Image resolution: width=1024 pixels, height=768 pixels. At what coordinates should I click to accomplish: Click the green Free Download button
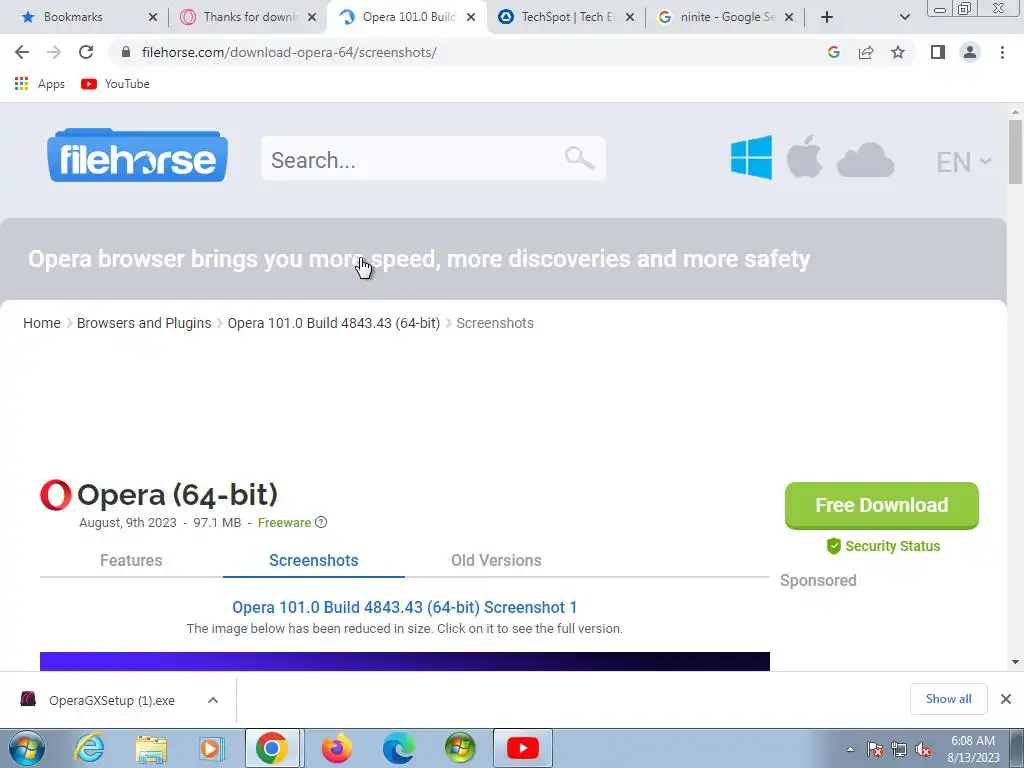tap(882, 505)
